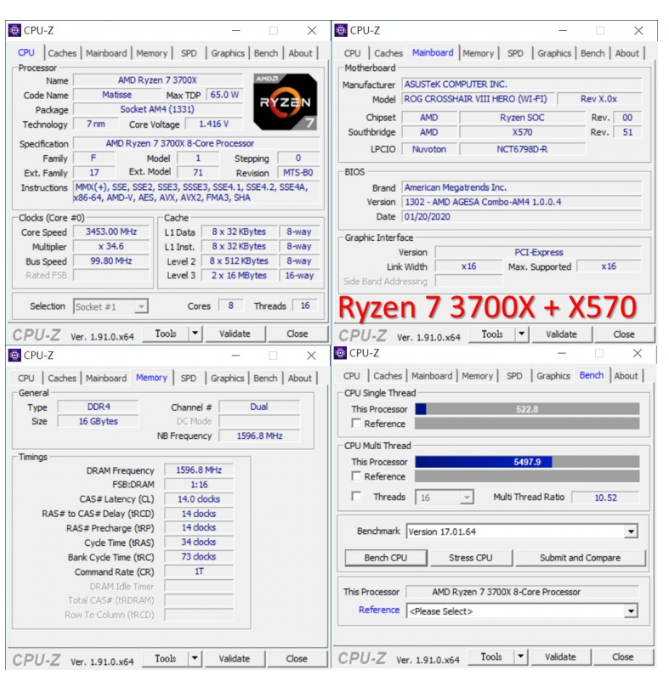
Task: Click the Level 3 cache value 2 x 16 MBytes
Action: pyautogui.click(x=239, y=275)
